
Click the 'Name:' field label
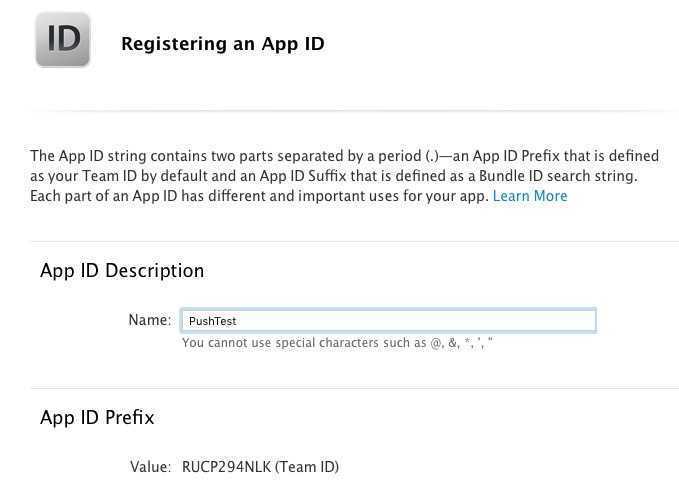150,320
